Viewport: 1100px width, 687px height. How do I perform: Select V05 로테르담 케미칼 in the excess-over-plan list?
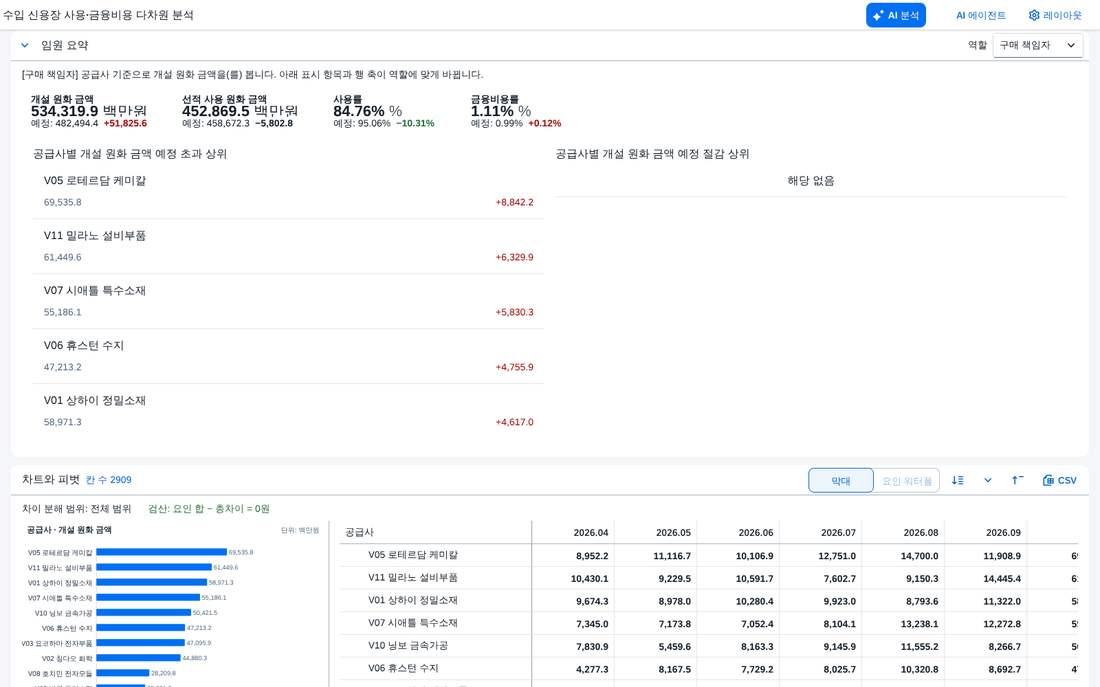tap(288, 191)
